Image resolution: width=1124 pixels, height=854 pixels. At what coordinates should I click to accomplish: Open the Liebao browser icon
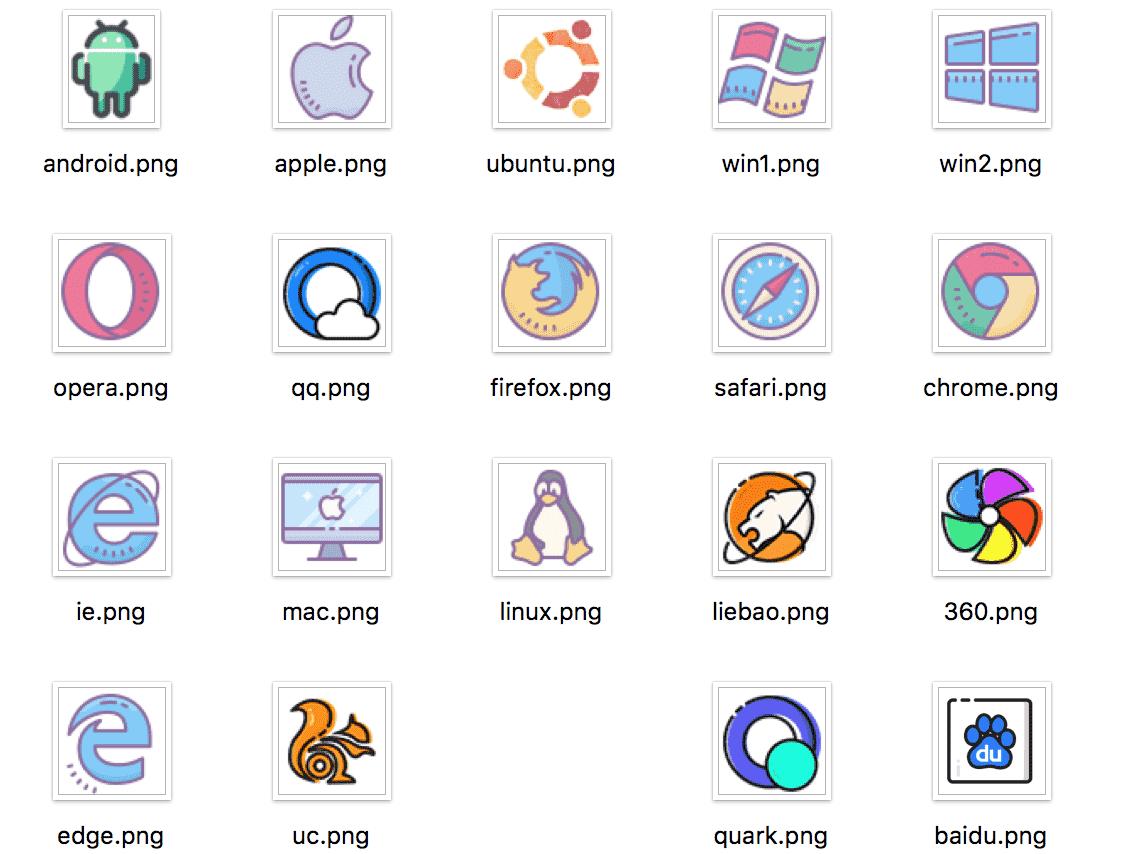click(771, 516)
